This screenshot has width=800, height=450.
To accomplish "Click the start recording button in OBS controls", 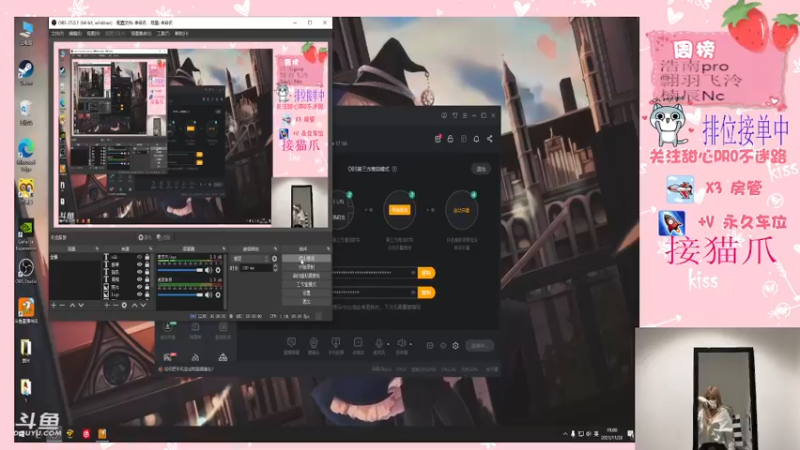I will tap(306, 267).
